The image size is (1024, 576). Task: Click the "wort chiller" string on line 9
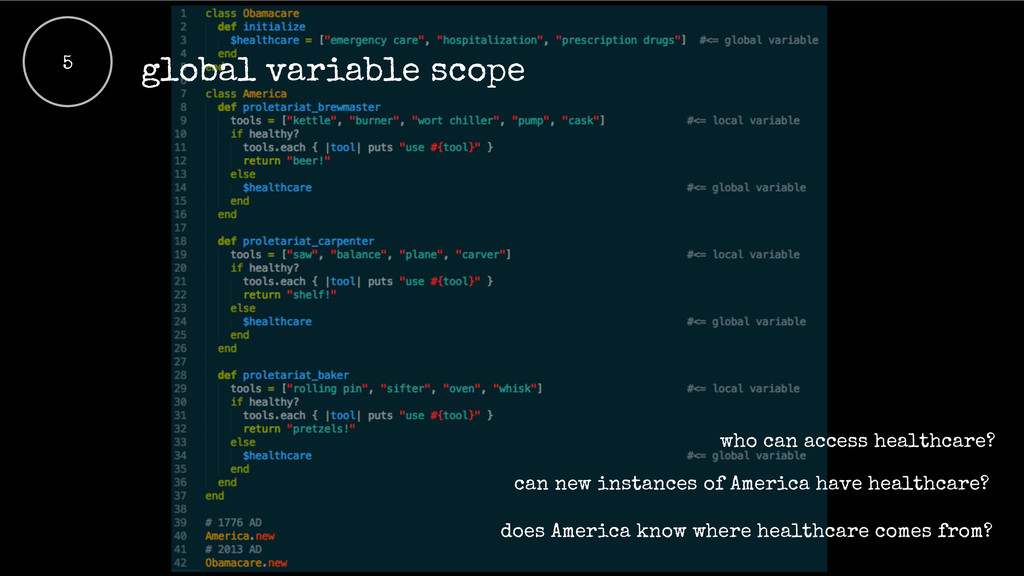456,120
